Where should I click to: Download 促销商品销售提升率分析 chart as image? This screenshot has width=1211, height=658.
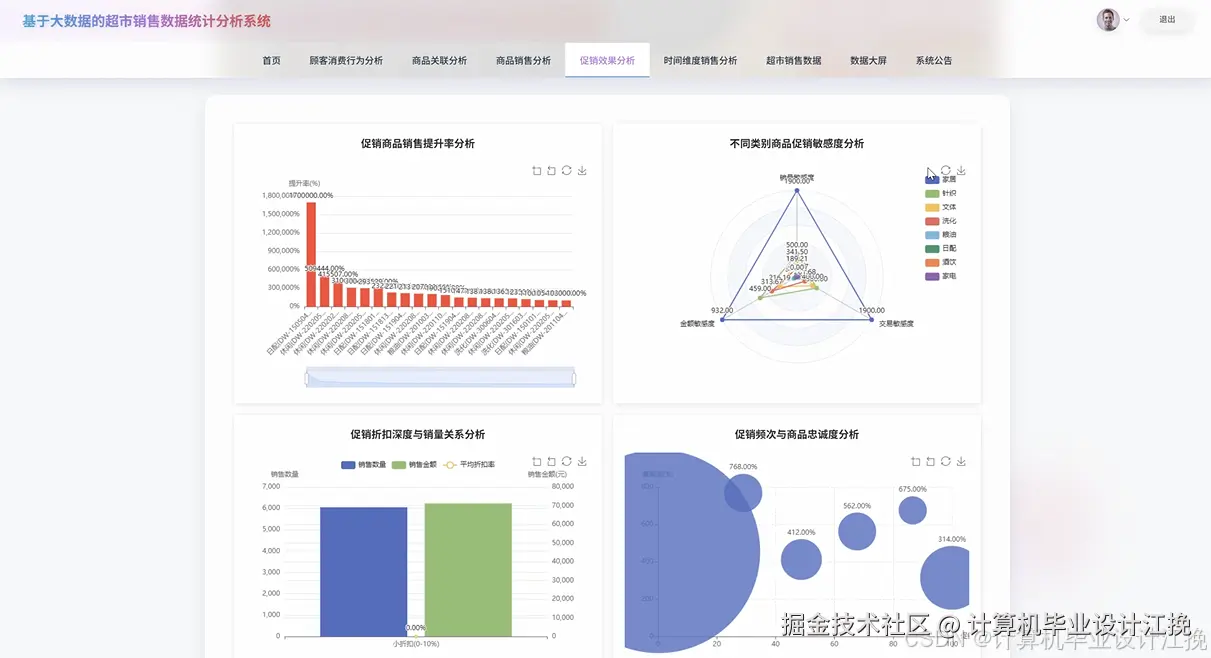point(582,170)
